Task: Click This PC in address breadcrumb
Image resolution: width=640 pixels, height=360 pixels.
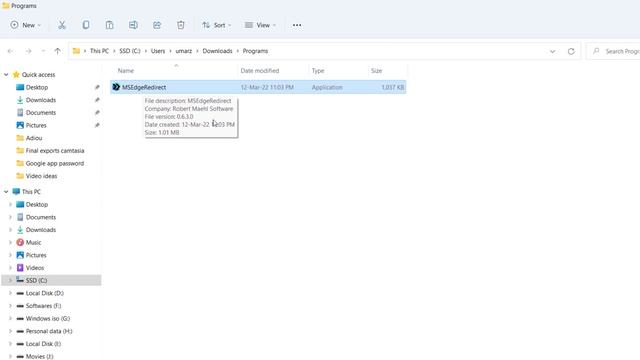Action: pos(99,51)
